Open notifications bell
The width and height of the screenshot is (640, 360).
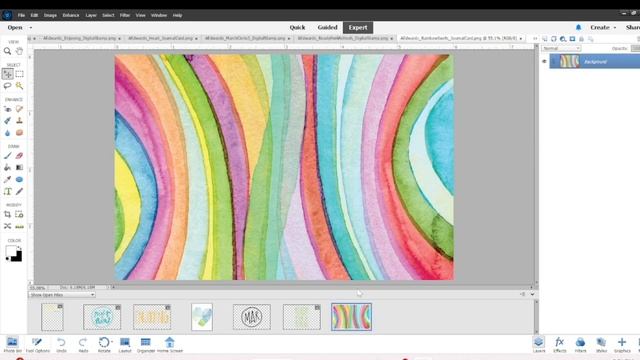(578, 27)
